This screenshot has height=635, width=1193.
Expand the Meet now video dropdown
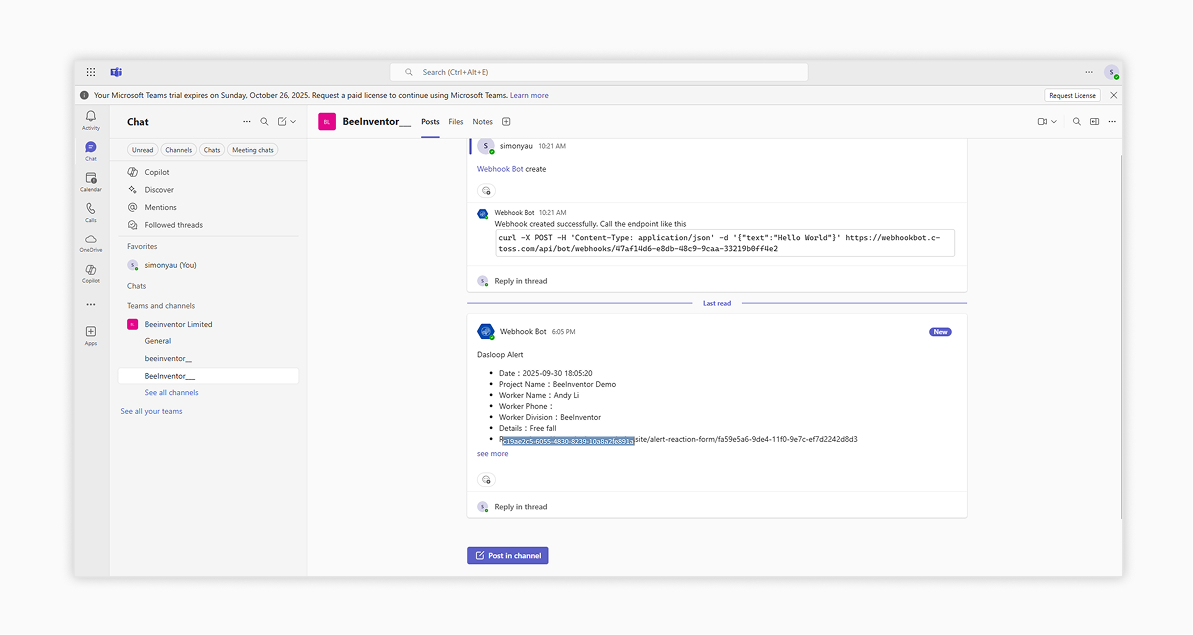(x=1053, y=122)
